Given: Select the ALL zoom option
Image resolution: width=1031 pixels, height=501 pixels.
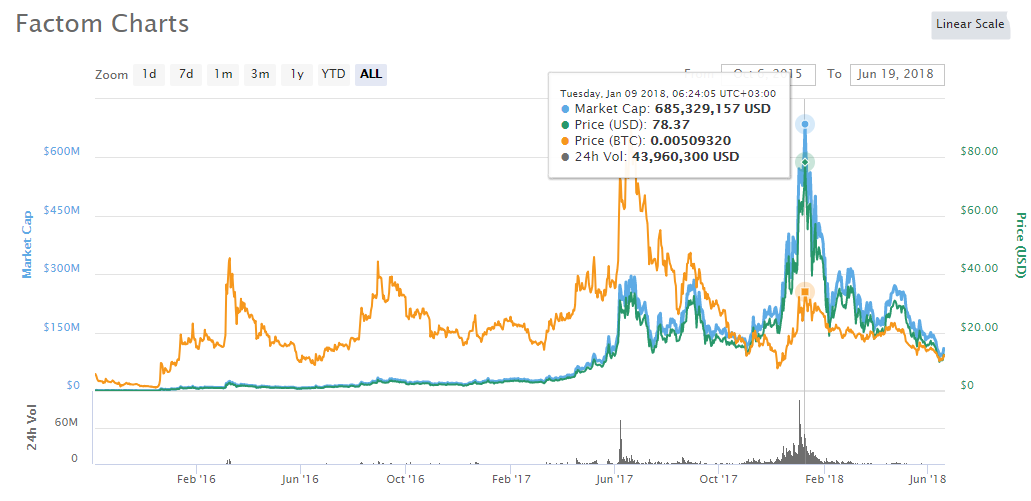Looking at the screenshot, I should click(x=371, y=74).
